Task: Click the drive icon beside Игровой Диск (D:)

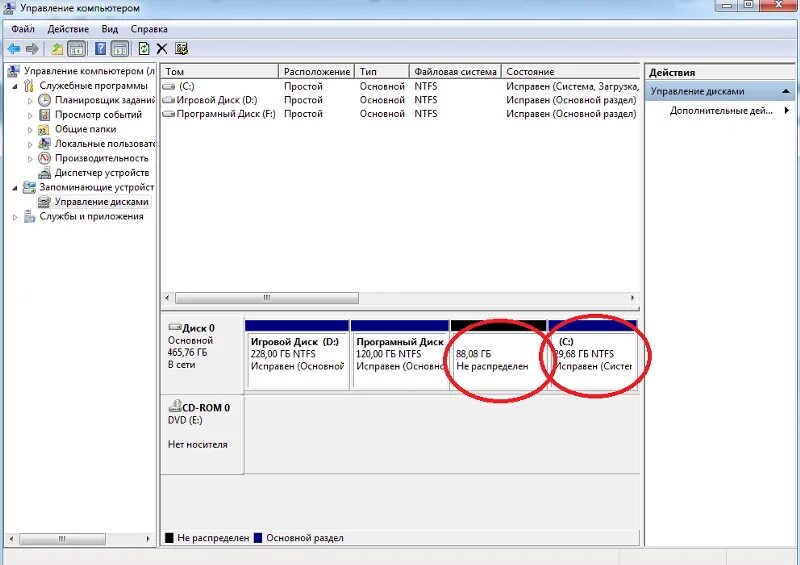Action: coord(169,100)
